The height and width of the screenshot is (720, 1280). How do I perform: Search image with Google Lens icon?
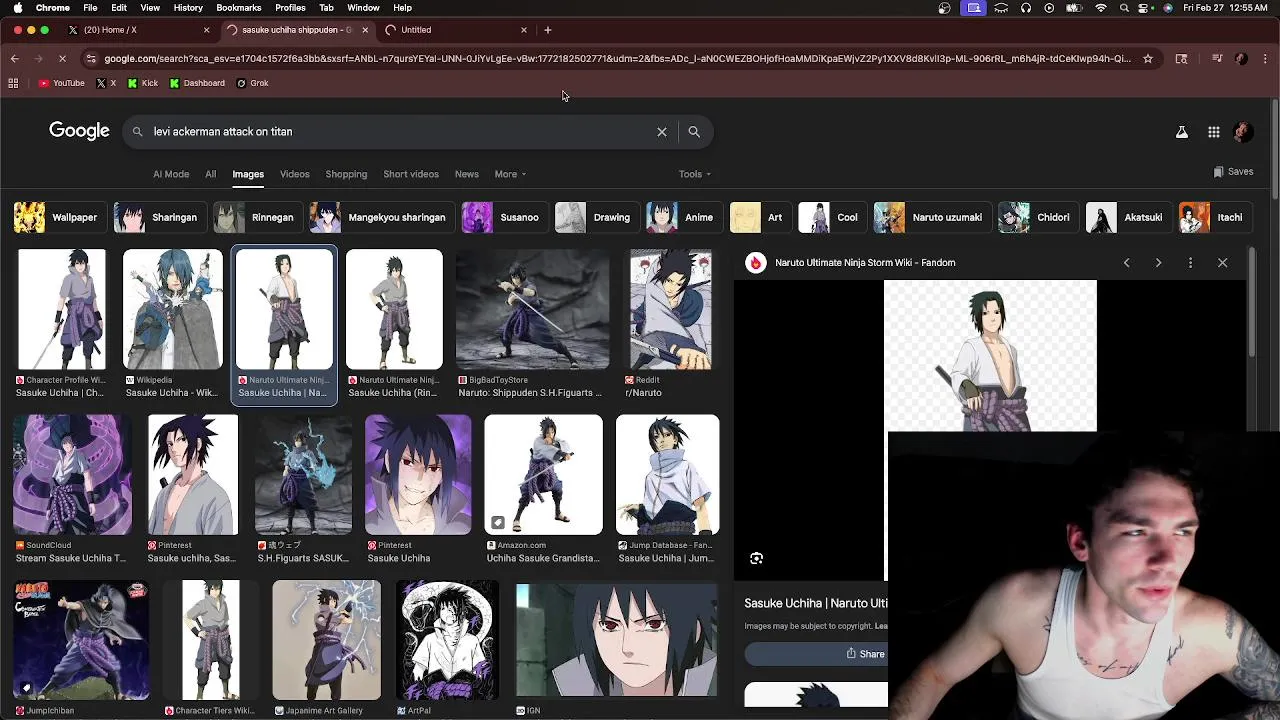pyautogui.click(x=757, y=559)
